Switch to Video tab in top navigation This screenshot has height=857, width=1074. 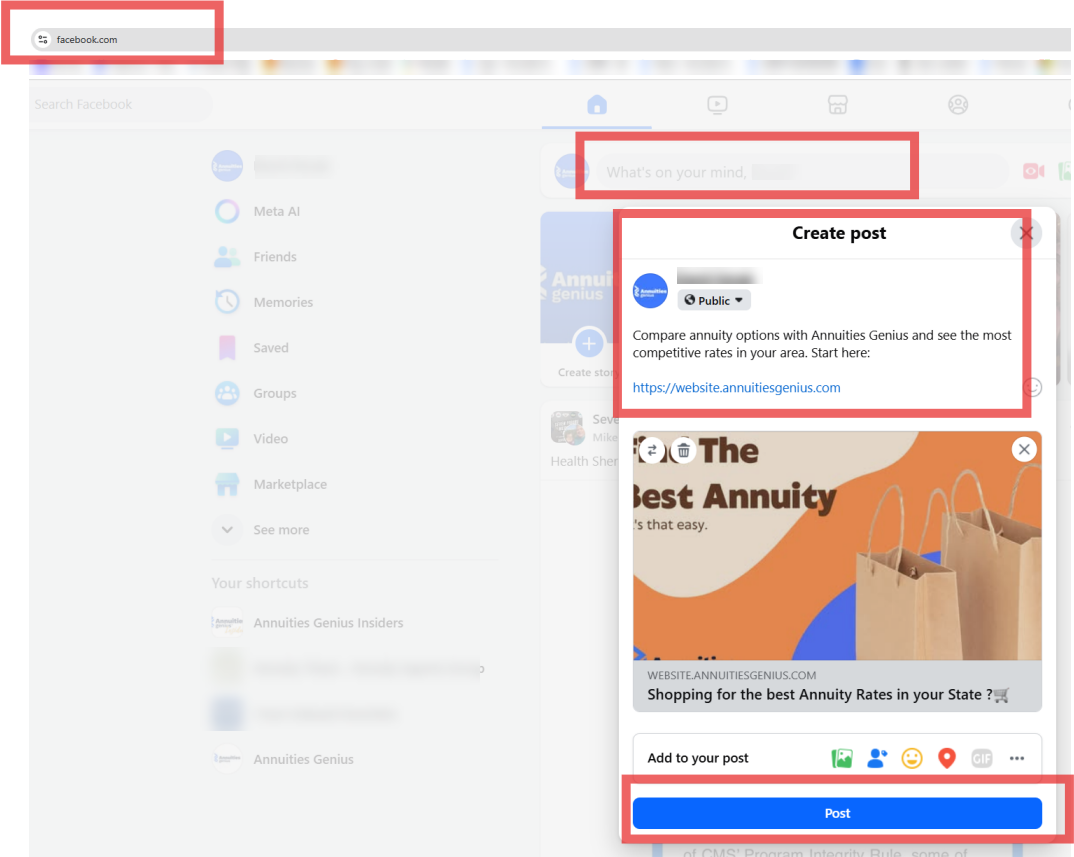click(717, 105)
